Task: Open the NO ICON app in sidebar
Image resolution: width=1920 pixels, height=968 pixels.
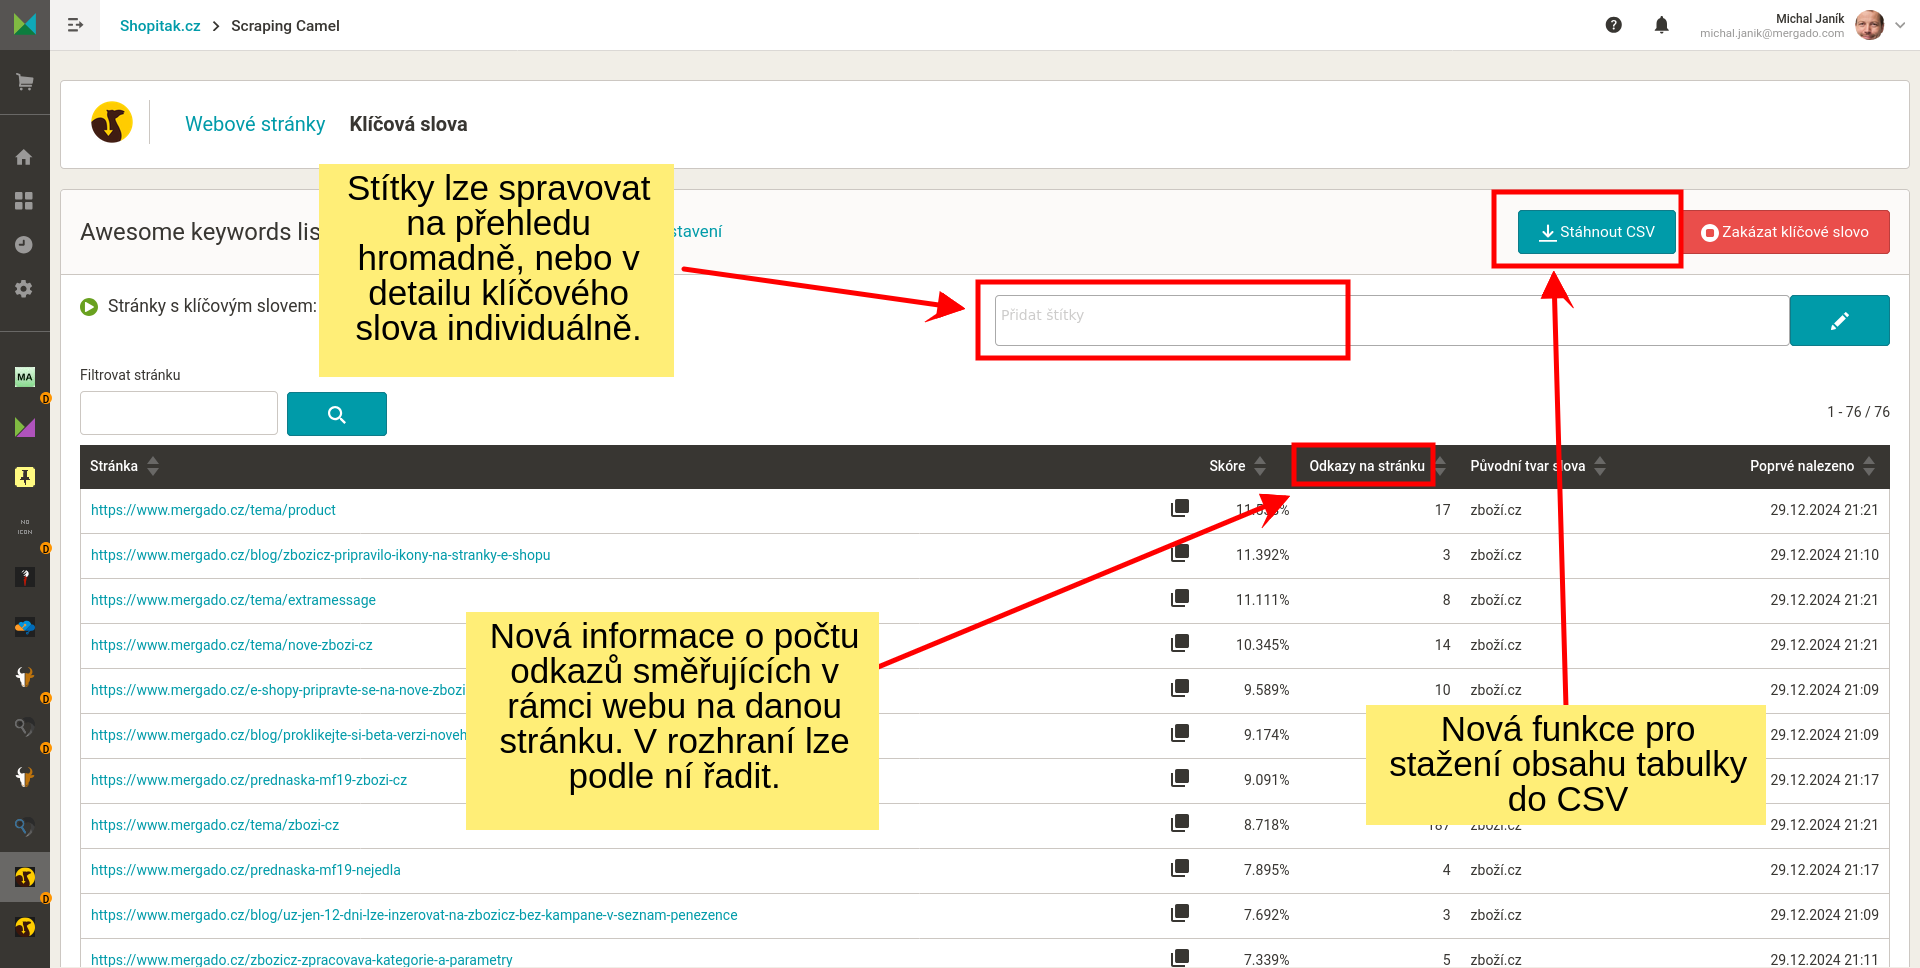Action: (x=25, y=527)
